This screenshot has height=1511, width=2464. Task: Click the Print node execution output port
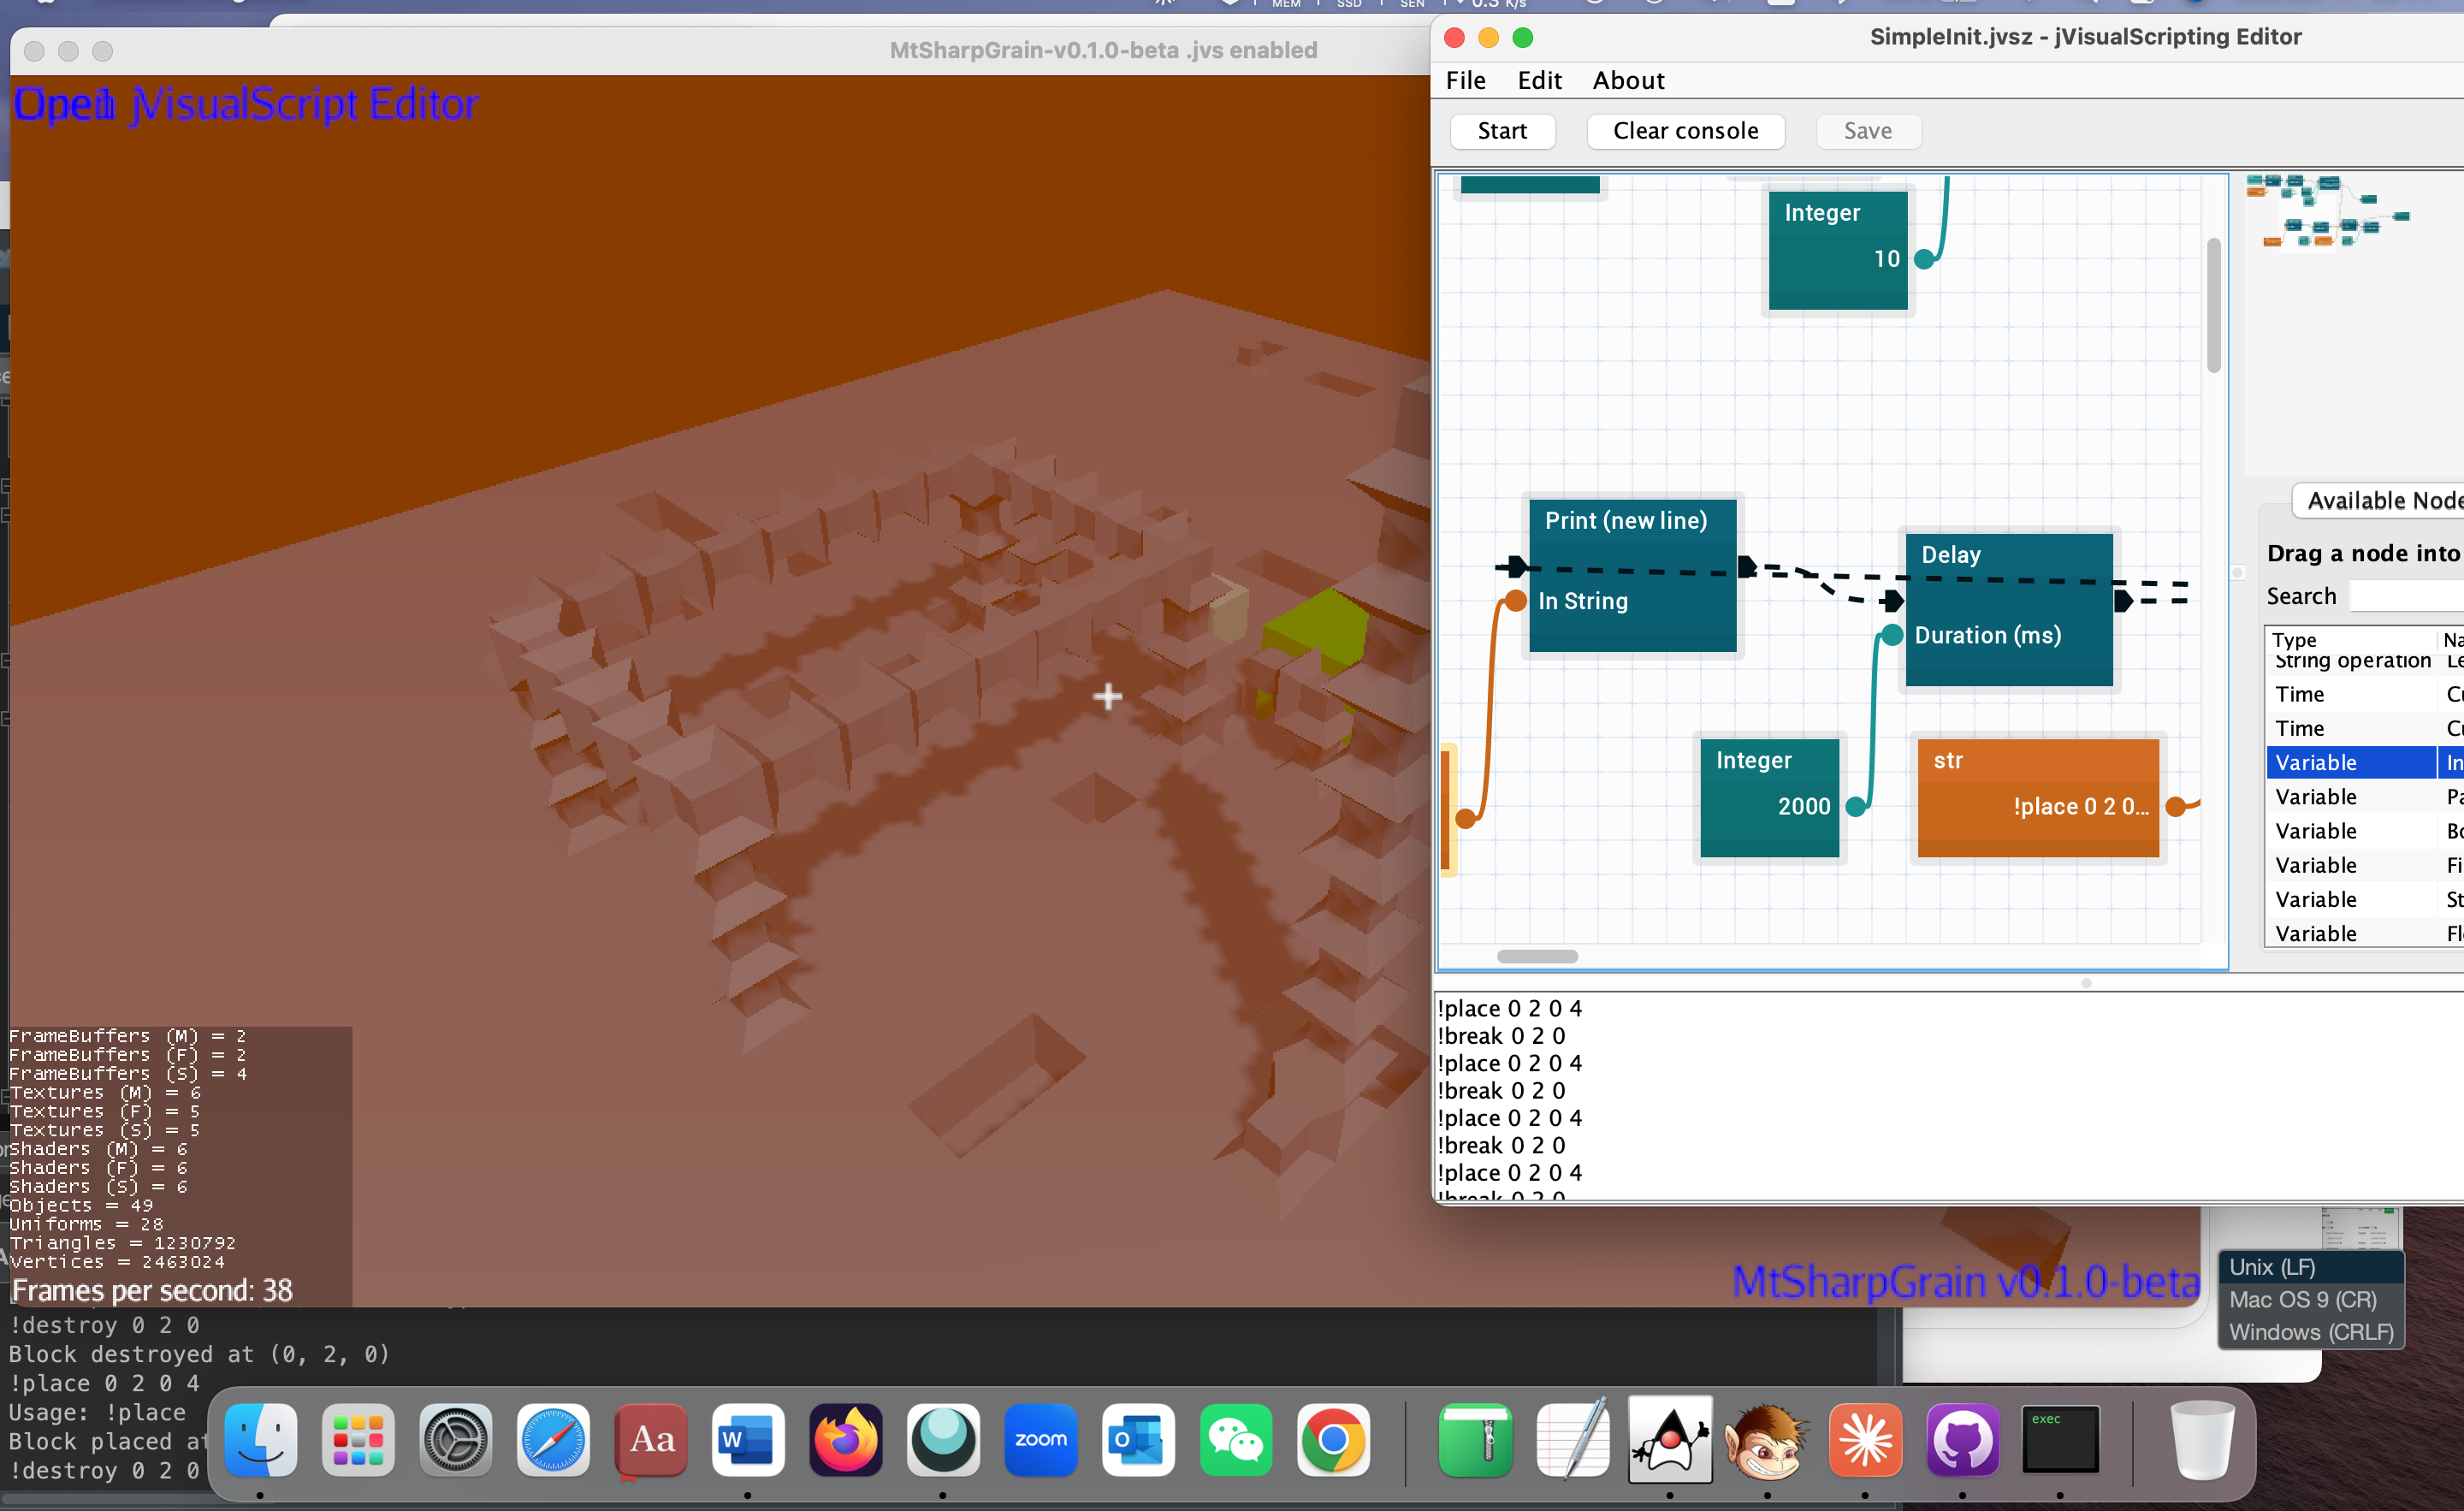1747,566
